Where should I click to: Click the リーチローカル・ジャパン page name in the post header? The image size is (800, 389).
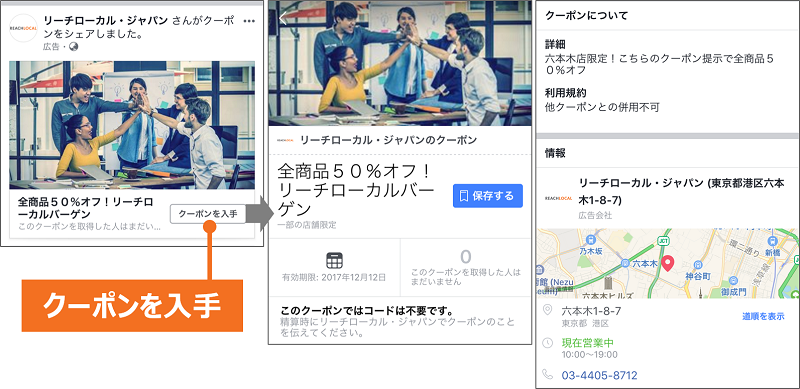click(106, 21)
